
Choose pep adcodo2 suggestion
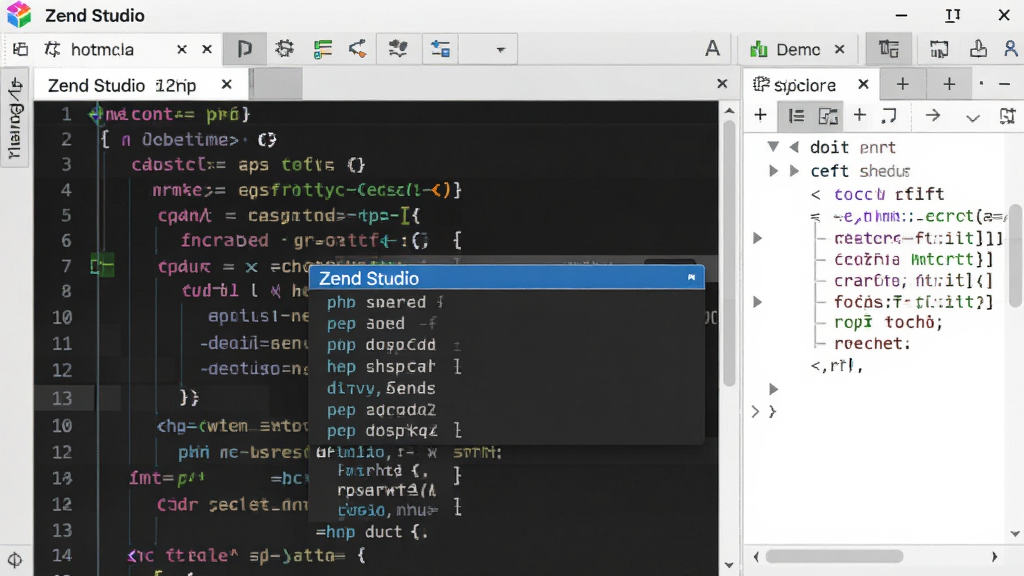click(x=506, y=410)
